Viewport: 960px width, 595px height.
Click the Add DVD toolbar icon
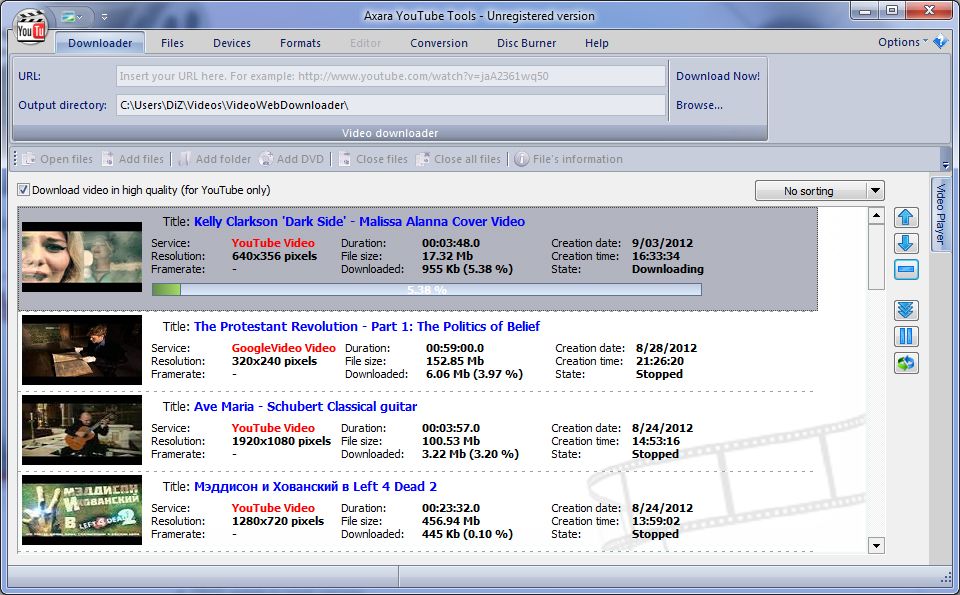click(266, 159)
